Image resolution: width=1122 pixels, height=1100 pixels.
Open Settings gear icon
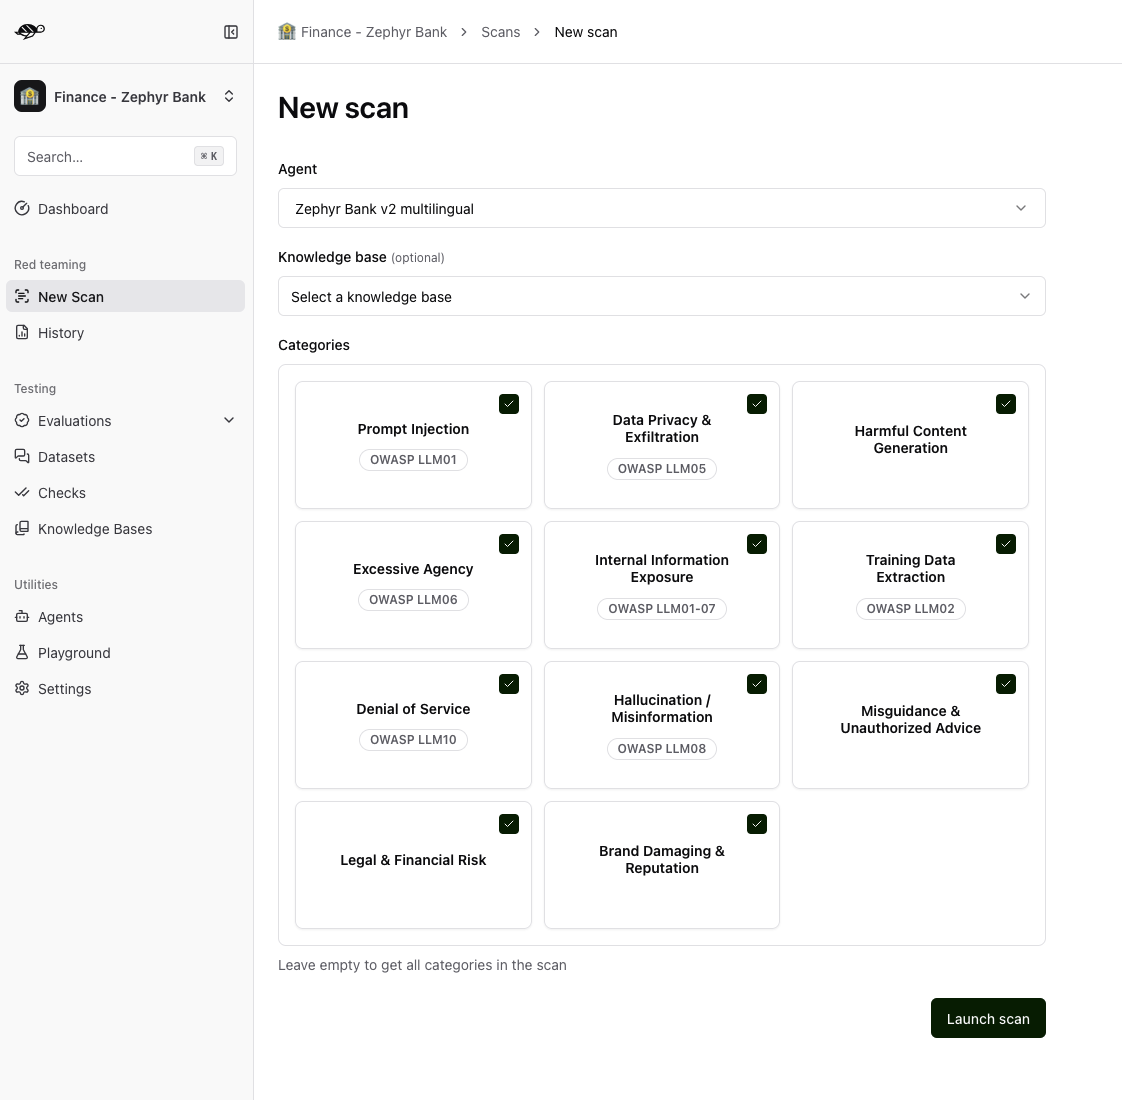click(22, 688)
